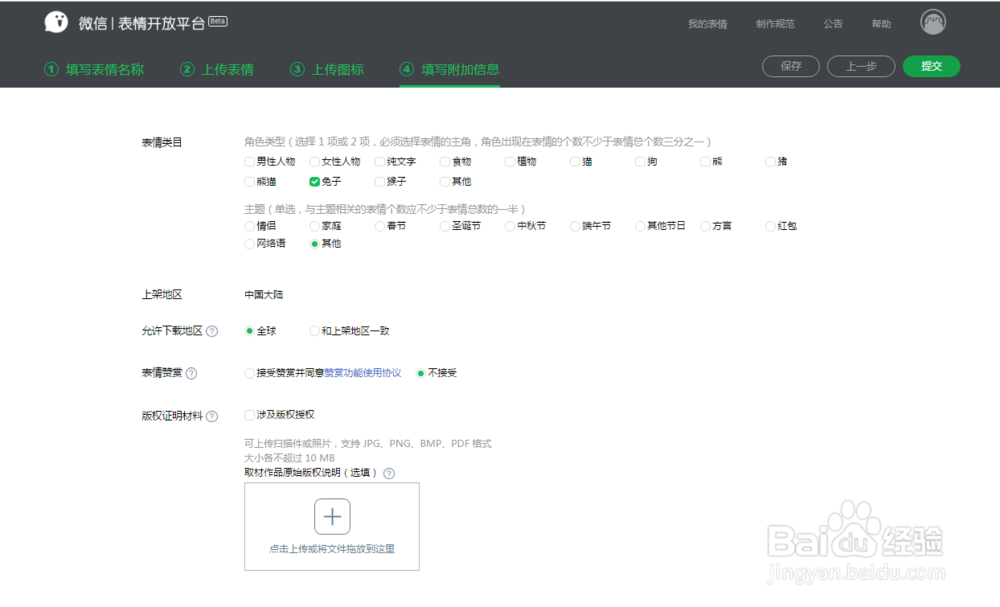The width and height of the screenshot is (1000, 607).
Task: Click the green 提交 submit button
Action: tap(931, 66)
